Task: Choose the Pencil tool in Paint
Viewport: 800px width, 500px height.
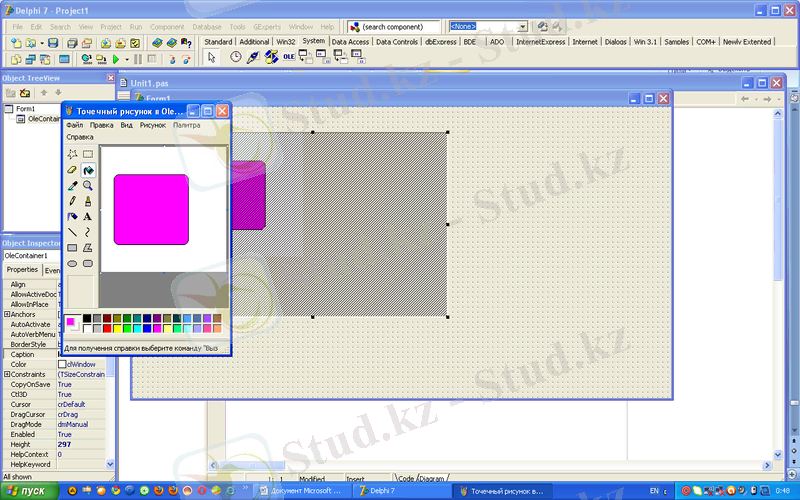Action: 72,201
